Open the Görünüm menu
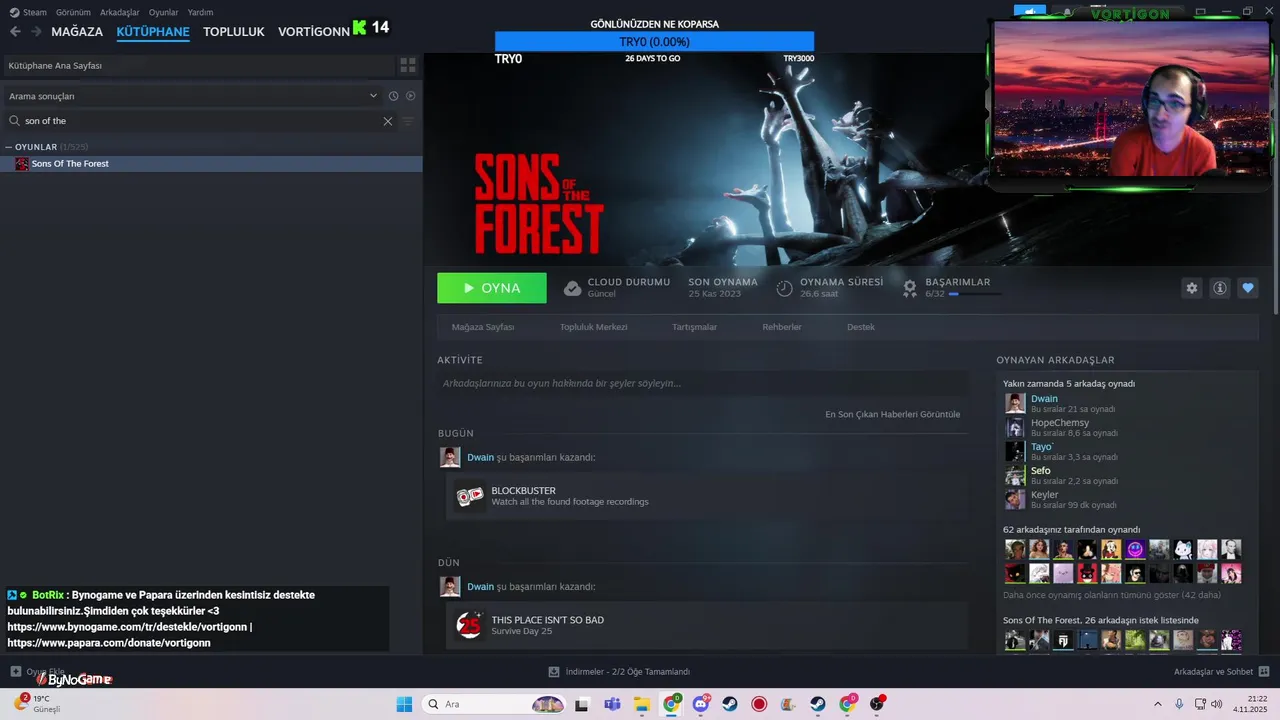This screenshot has width=1280, height=720. click(73, 12)
